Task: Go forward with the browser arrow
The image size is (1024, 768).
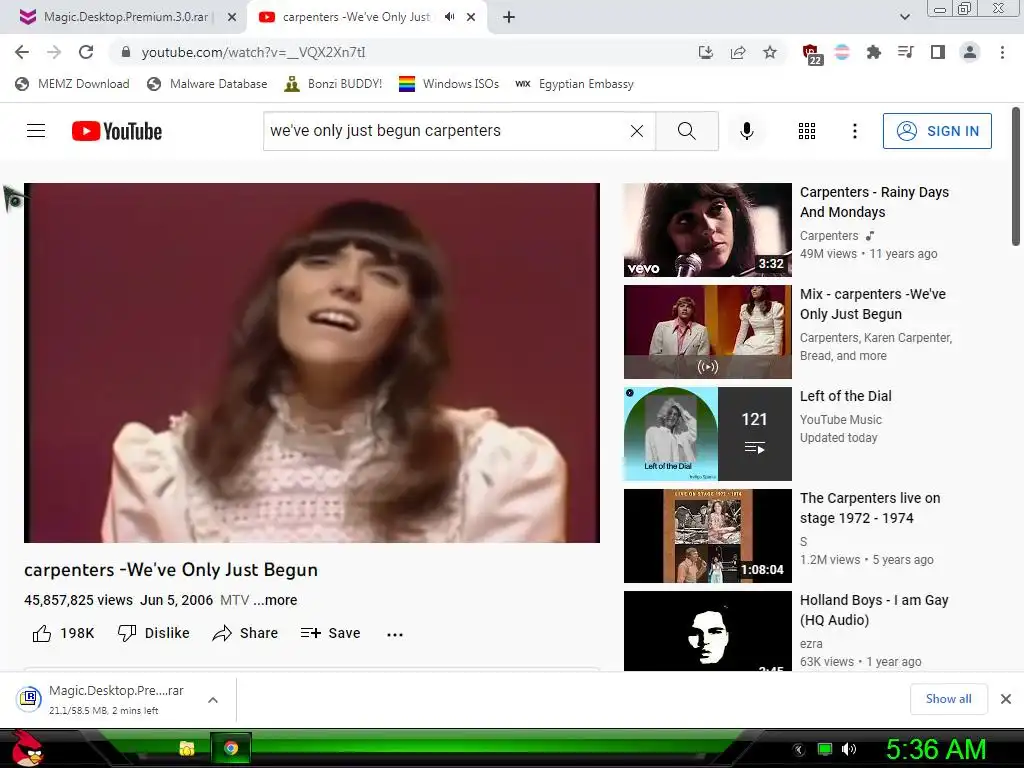Action: pos(54,52)
